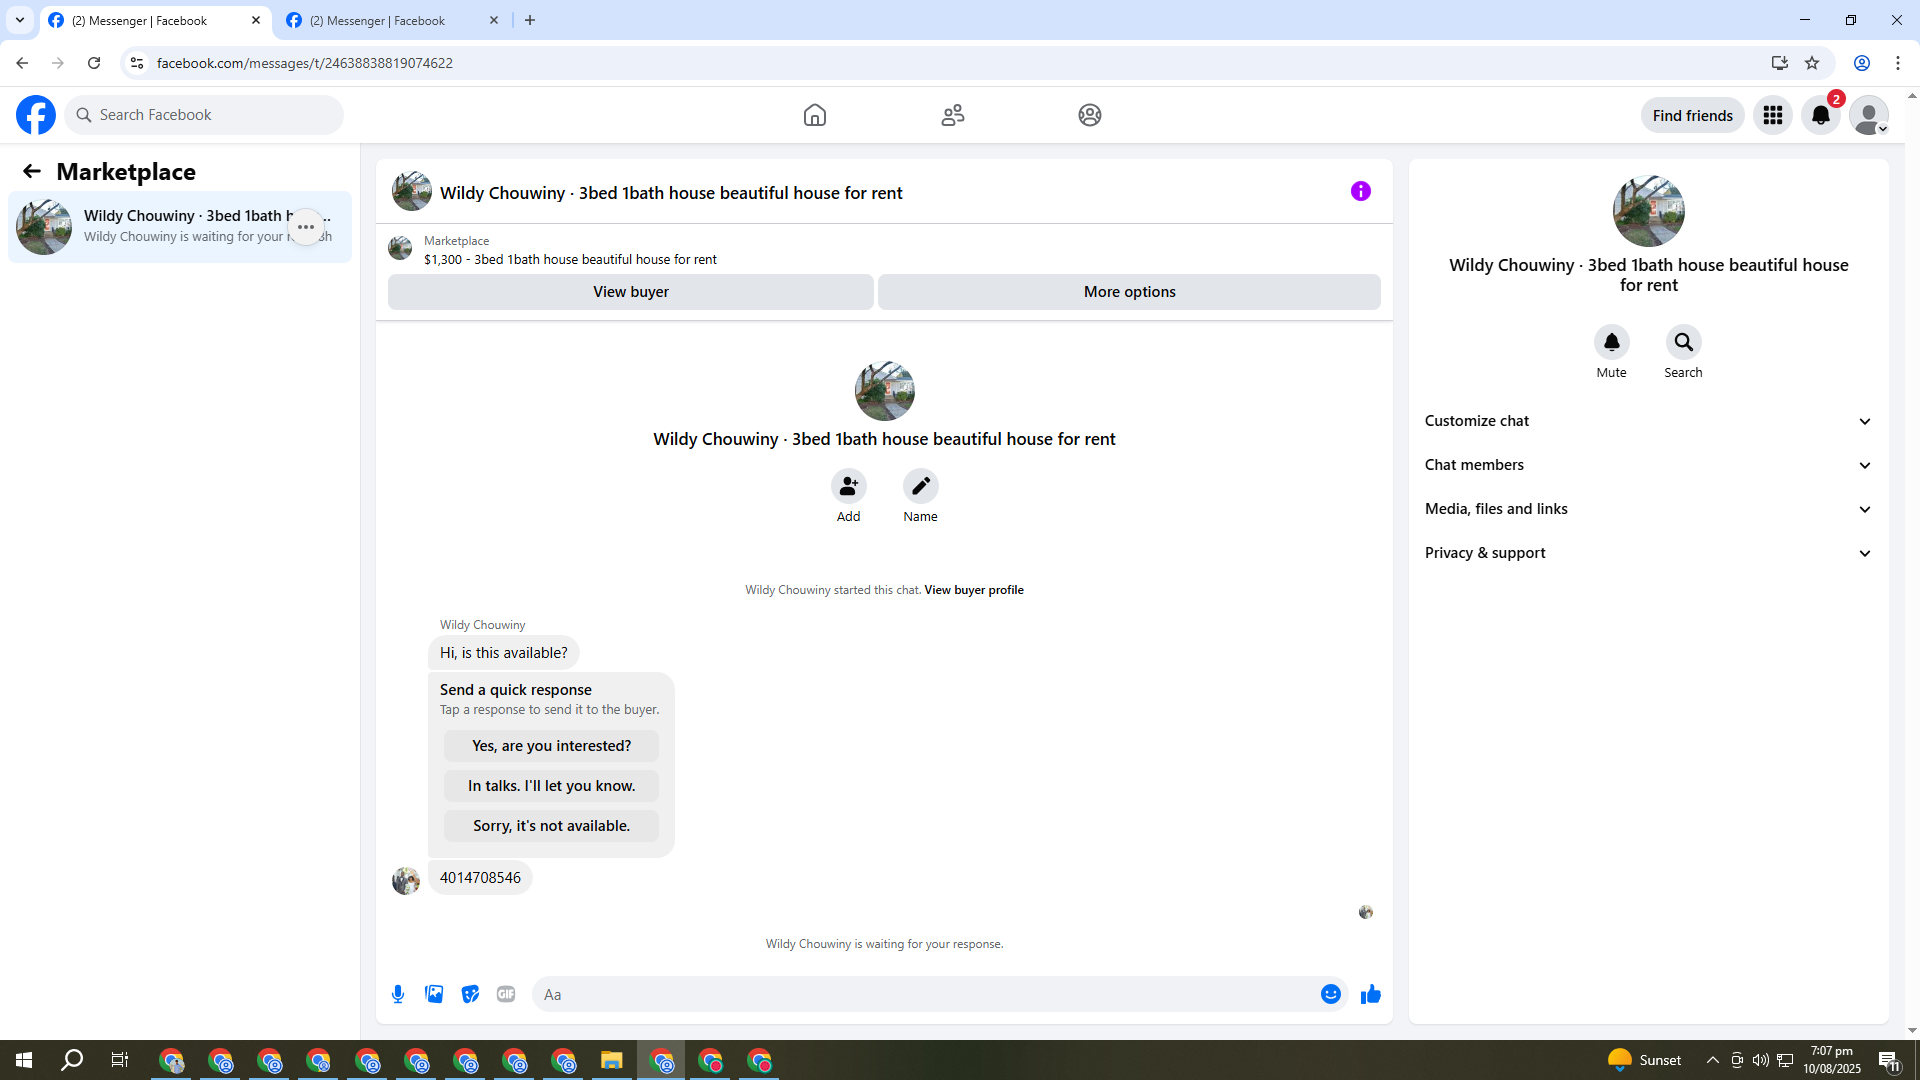1920x1080 pixels.
Task: Click the purple conversation information icon
Action: click(x=1360, y=191)
